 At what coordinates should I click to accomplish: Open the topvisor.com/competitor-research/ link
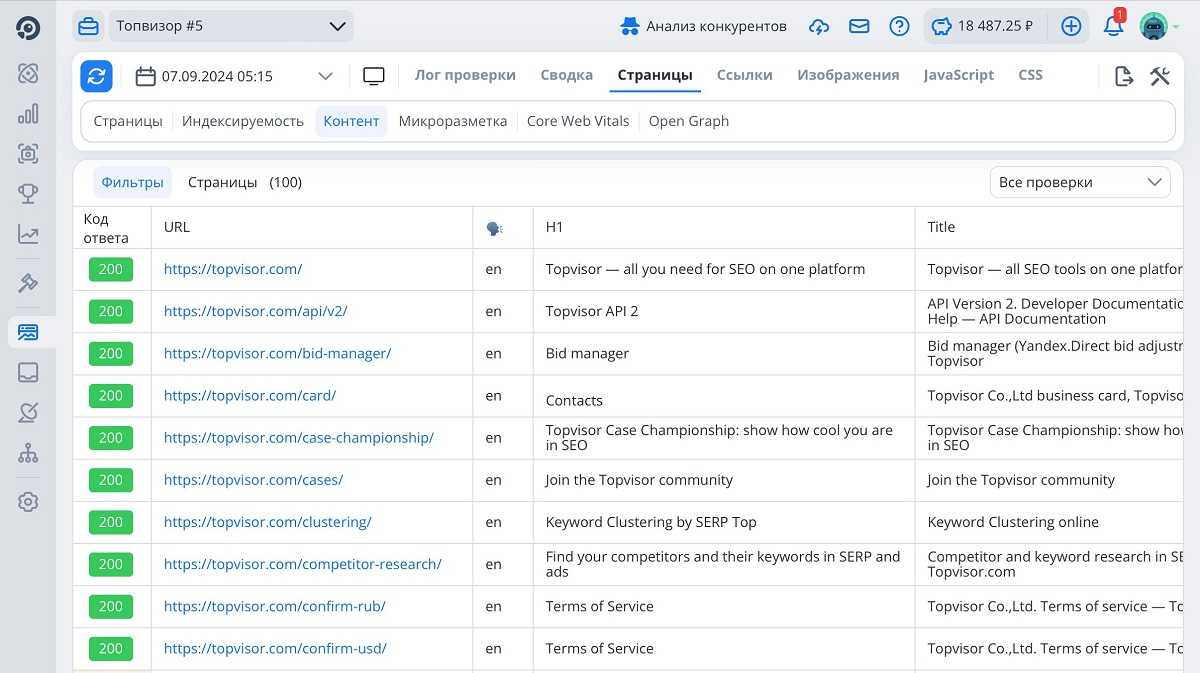303,563
